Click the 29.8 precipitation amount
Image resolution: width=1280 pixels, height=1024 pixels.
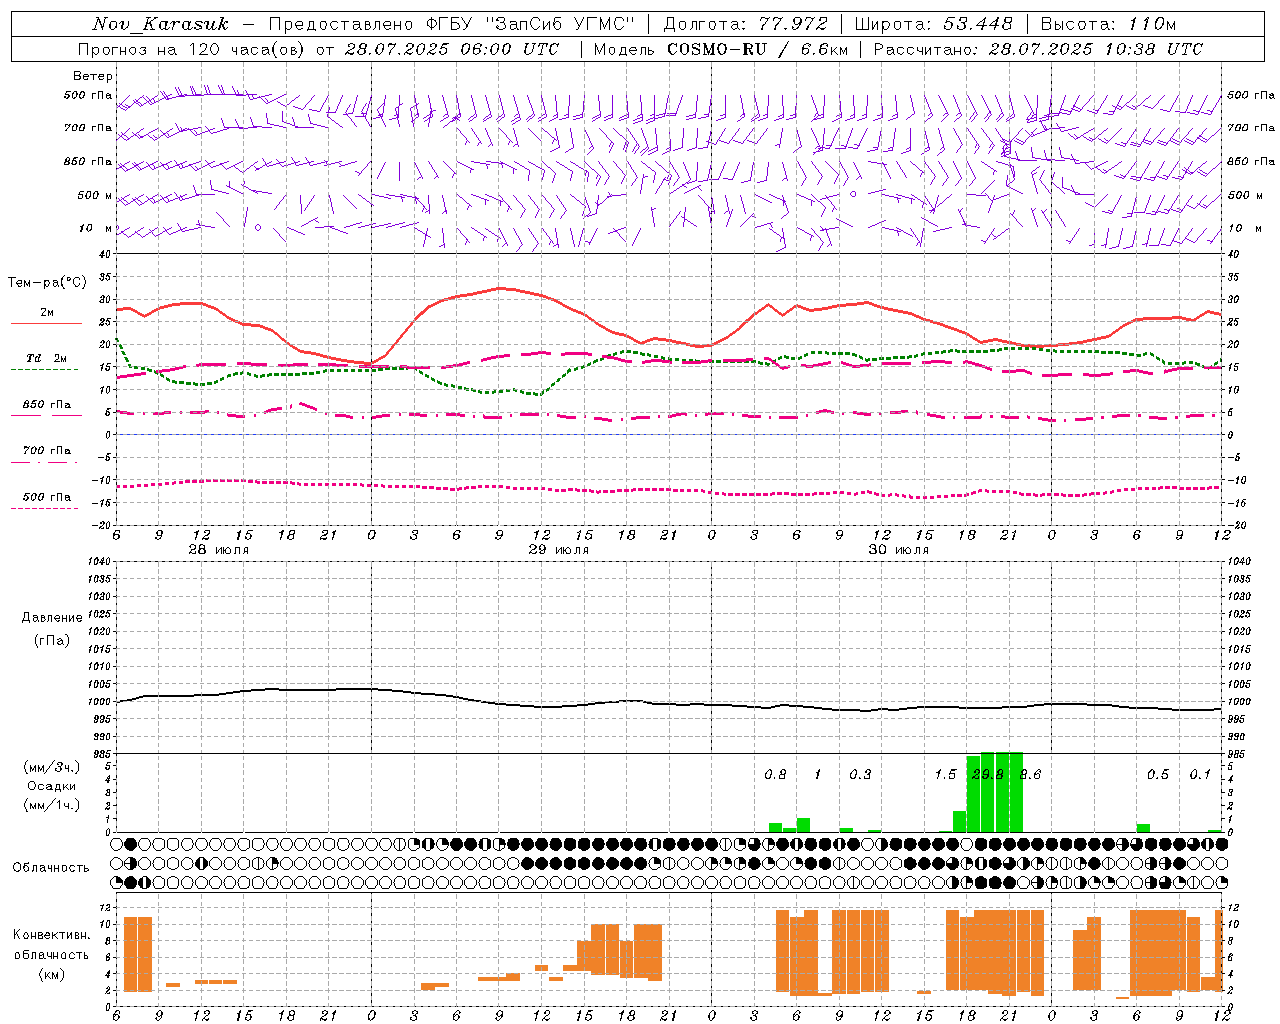tap(988, 775)
